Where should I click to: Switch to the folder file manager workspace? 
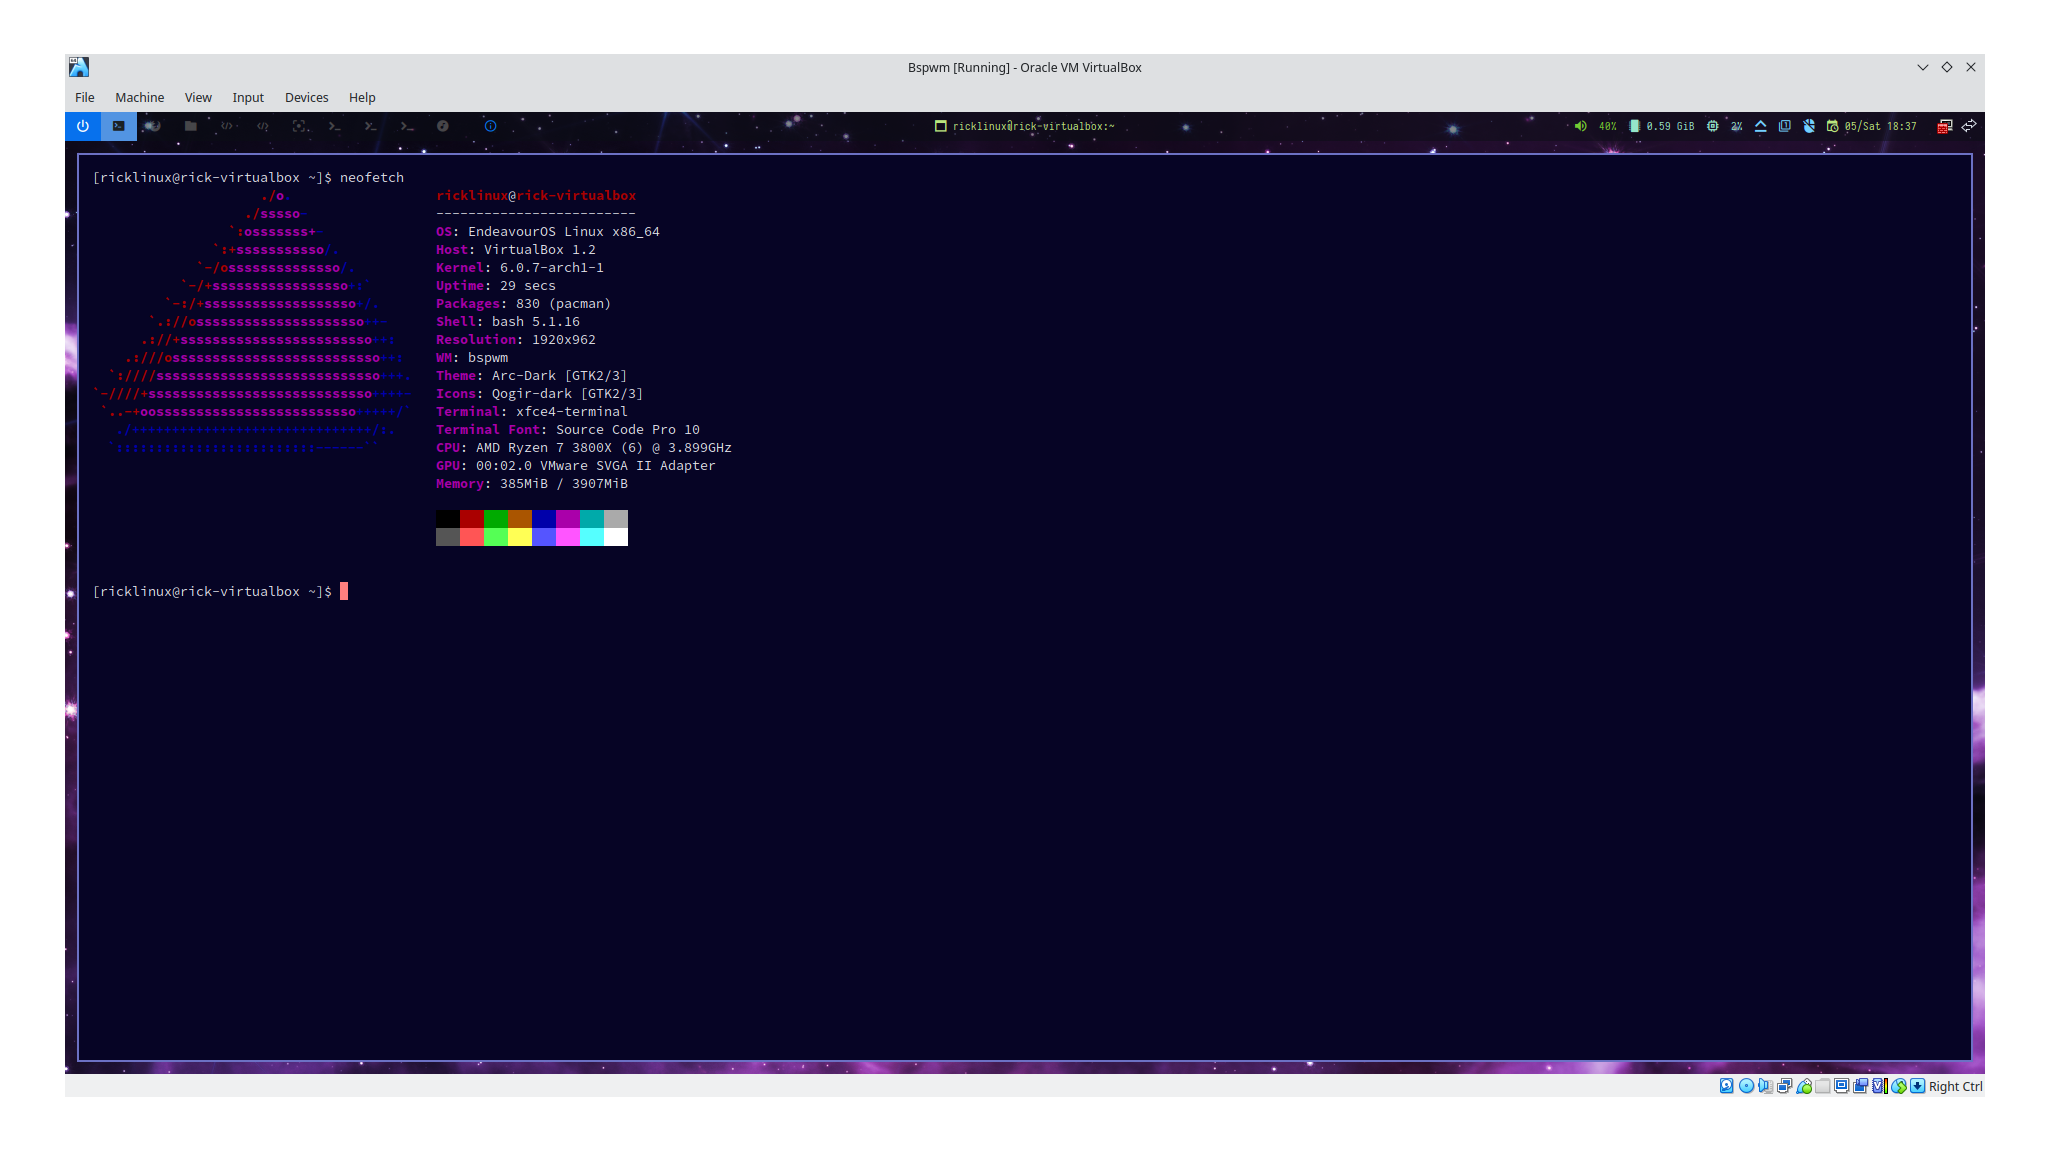pos(190,126)
